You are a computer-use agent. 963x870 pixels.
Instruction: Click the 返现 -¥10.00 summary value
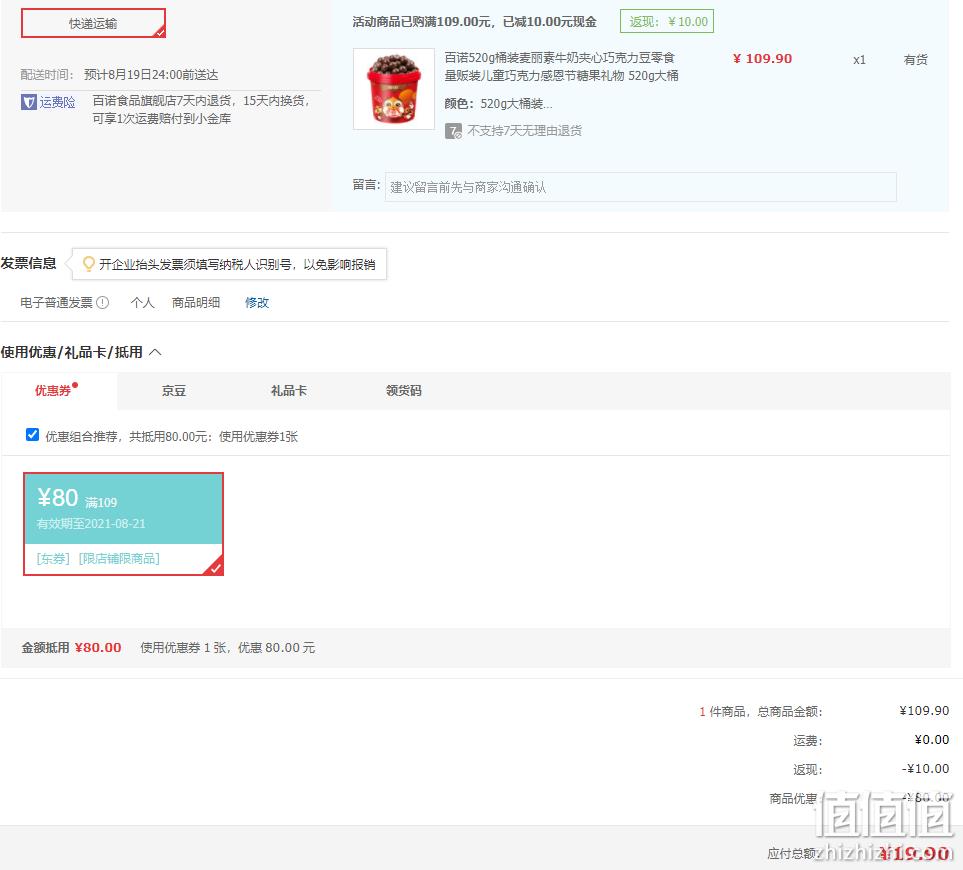(x=925, y=768)
